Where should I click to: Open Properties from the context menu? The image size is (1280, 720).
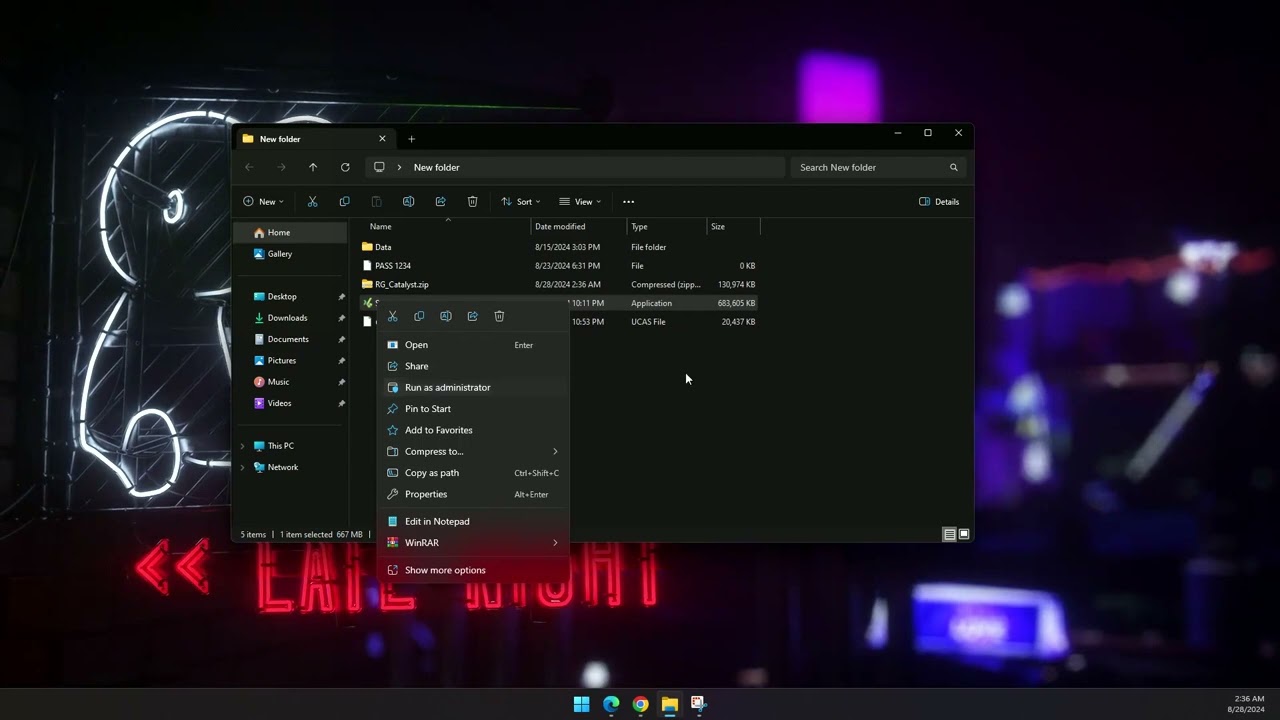pyautogui.click(x=473, y=494)
